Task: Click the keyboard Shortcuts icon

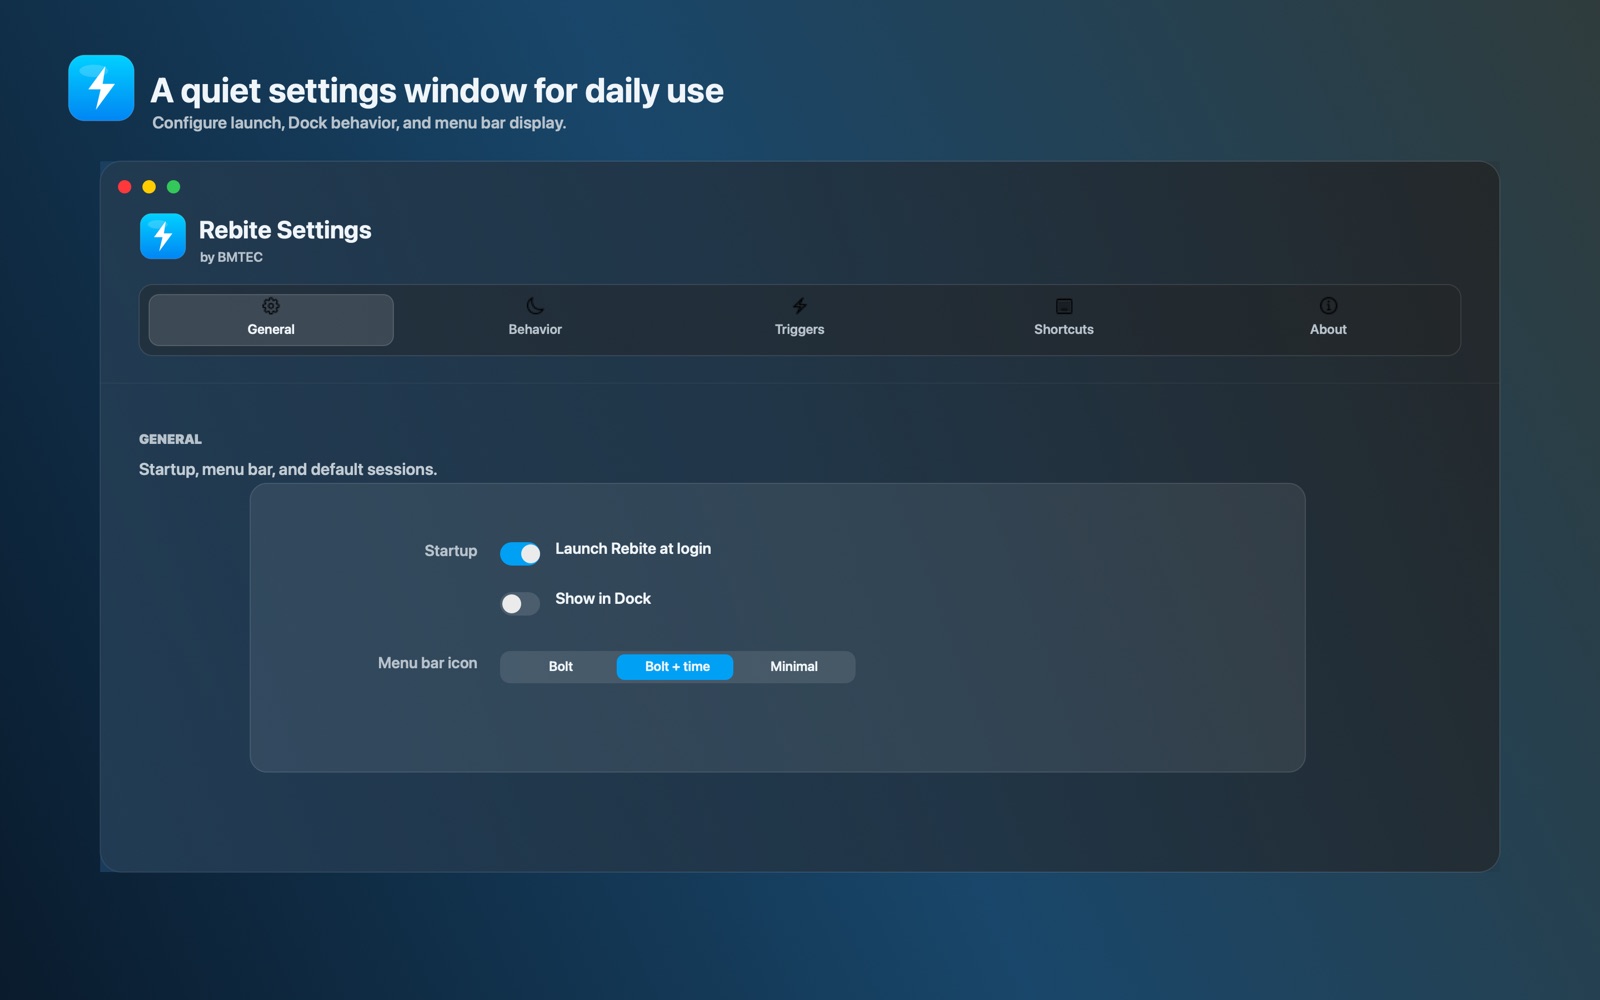Action: [1064, 306]
